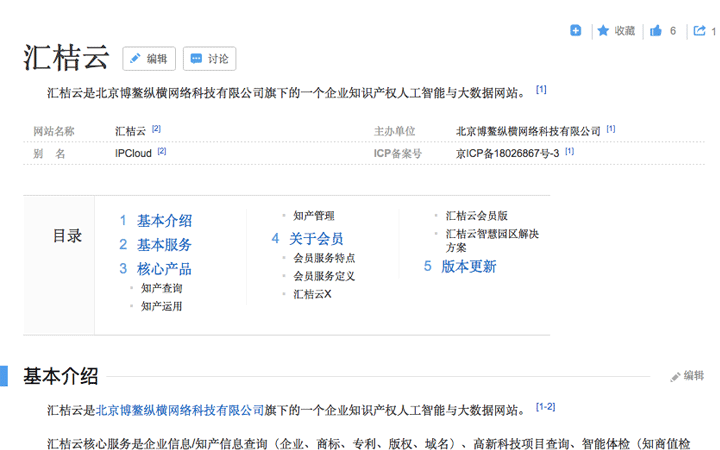Click the 基本介绍 section heading
720x450 pixels.
(x=61, y=376)
